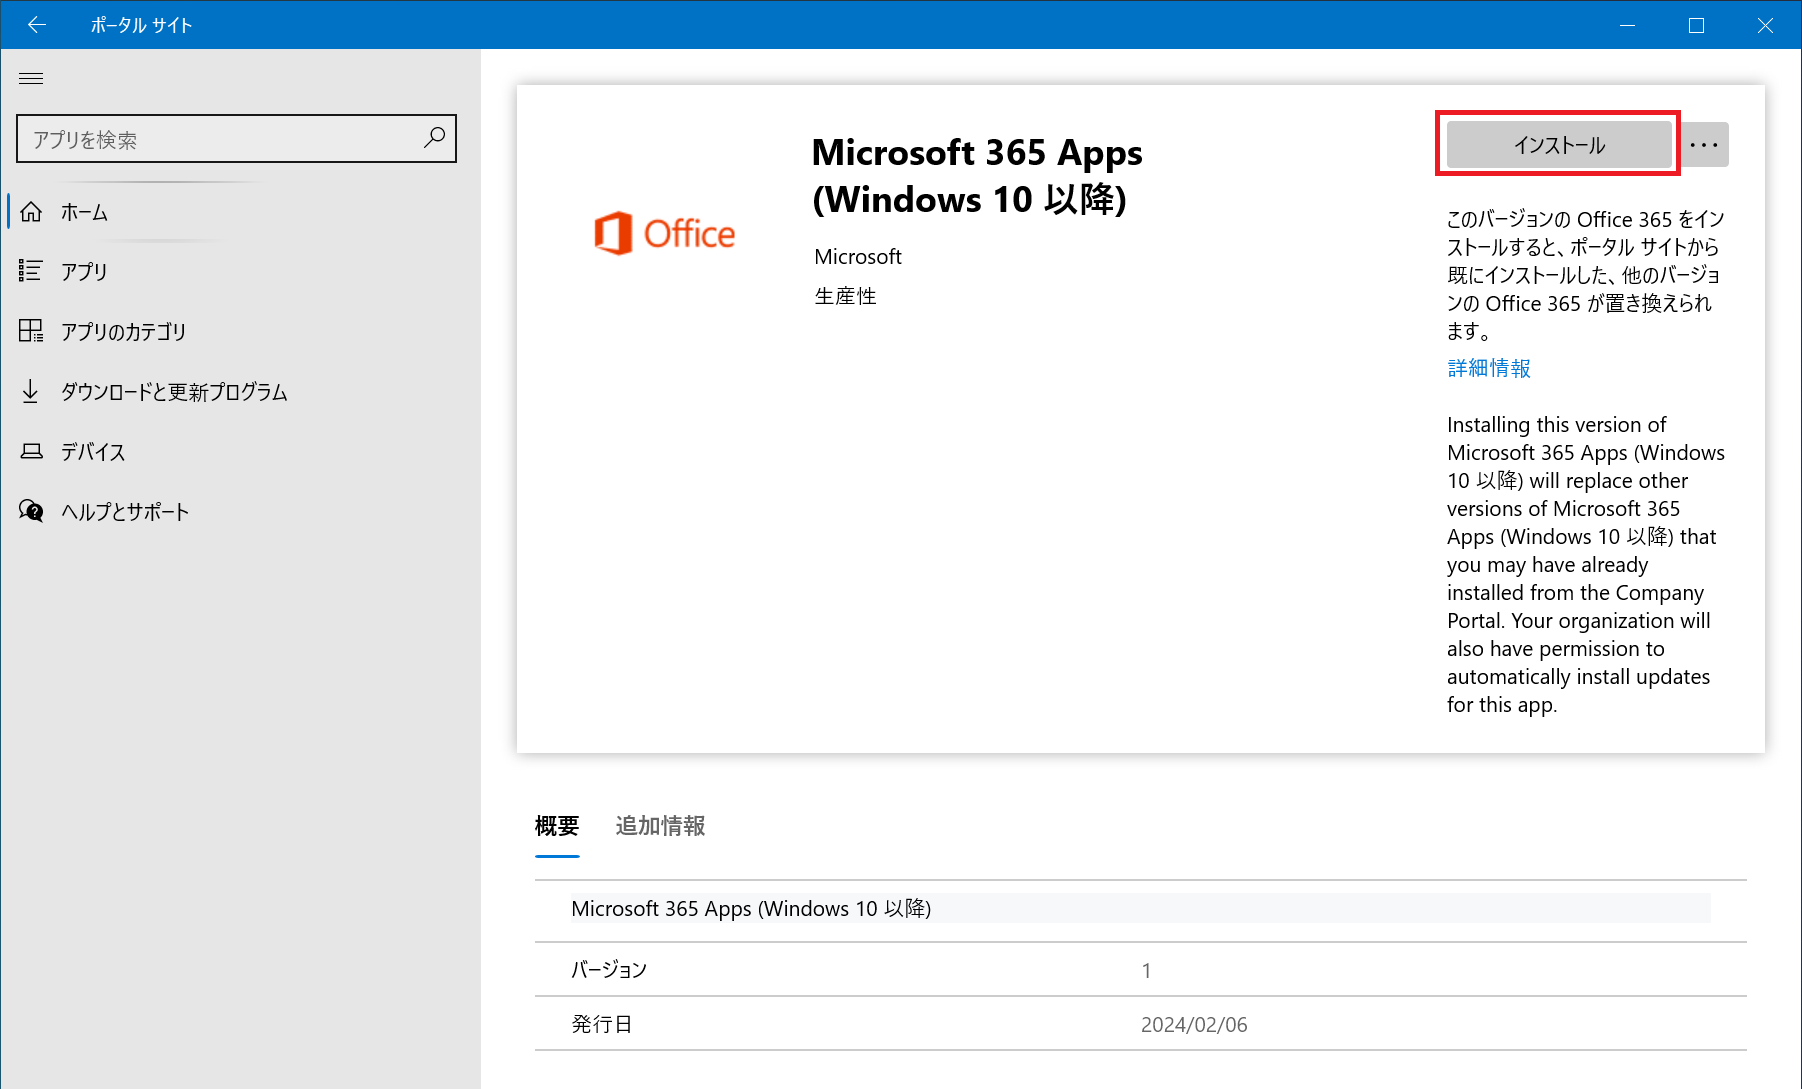Click the 発行日 row label

[601, 1024]
